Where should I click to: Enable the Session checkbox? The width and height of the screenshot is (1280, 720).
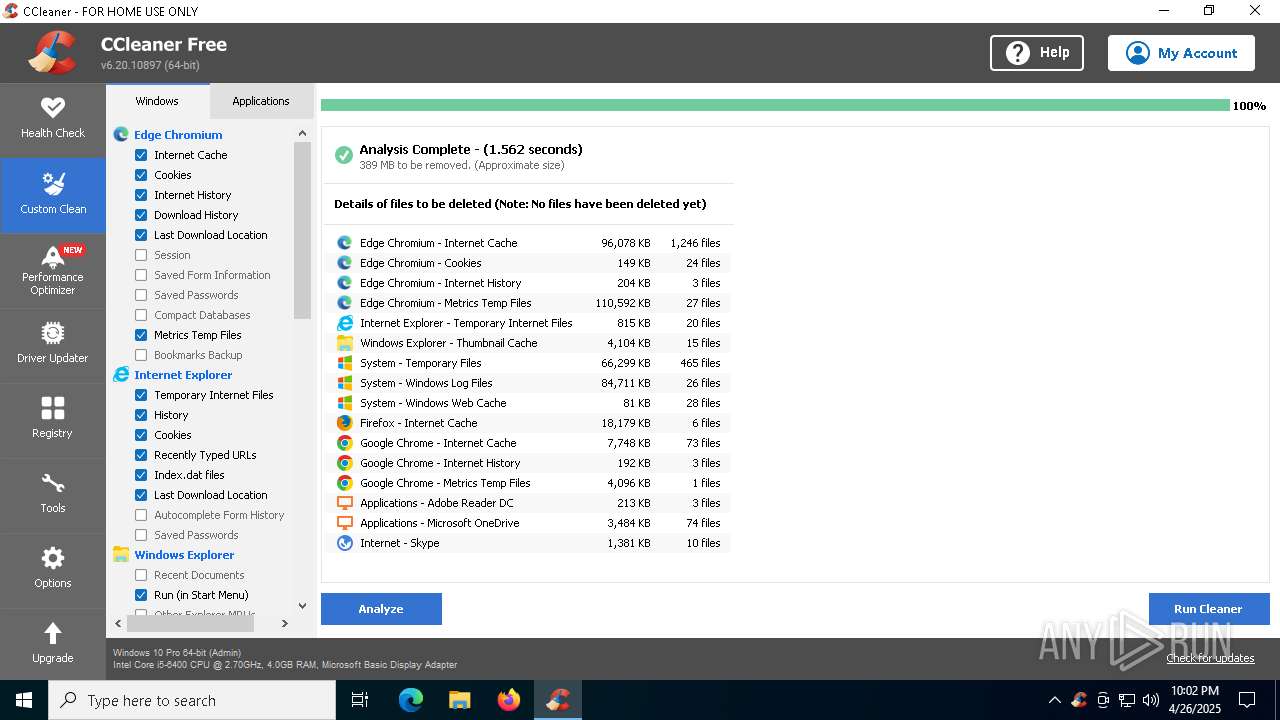click(x=141, y=255)
